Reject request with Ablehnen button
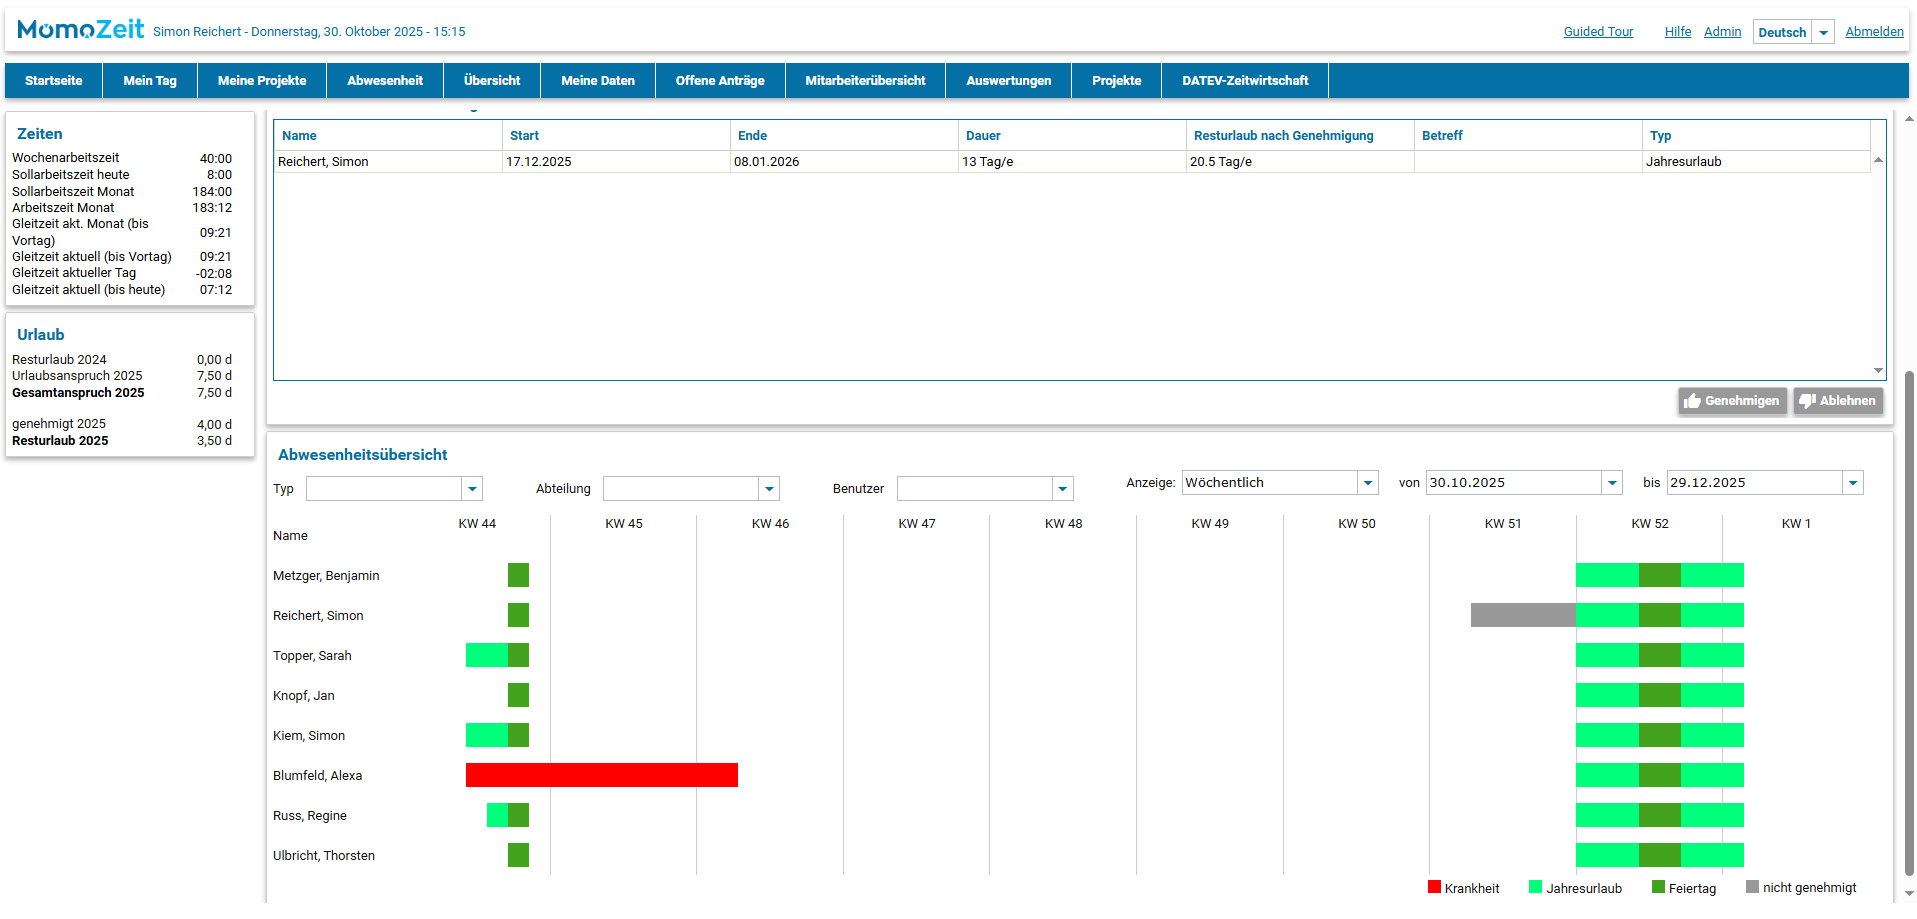Image resolution: width=1917 pixels, height=919 pixels. (x=1838, y=401)
